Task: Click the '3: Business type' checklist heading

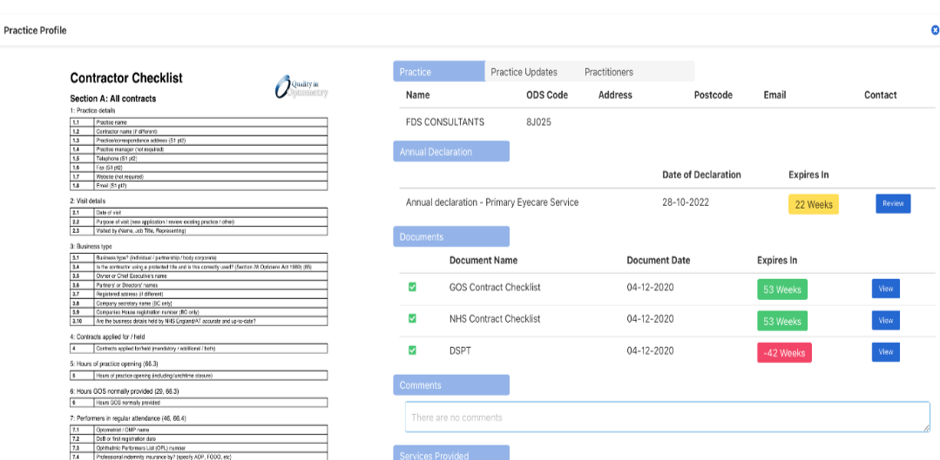Action: tap(91, 246)
